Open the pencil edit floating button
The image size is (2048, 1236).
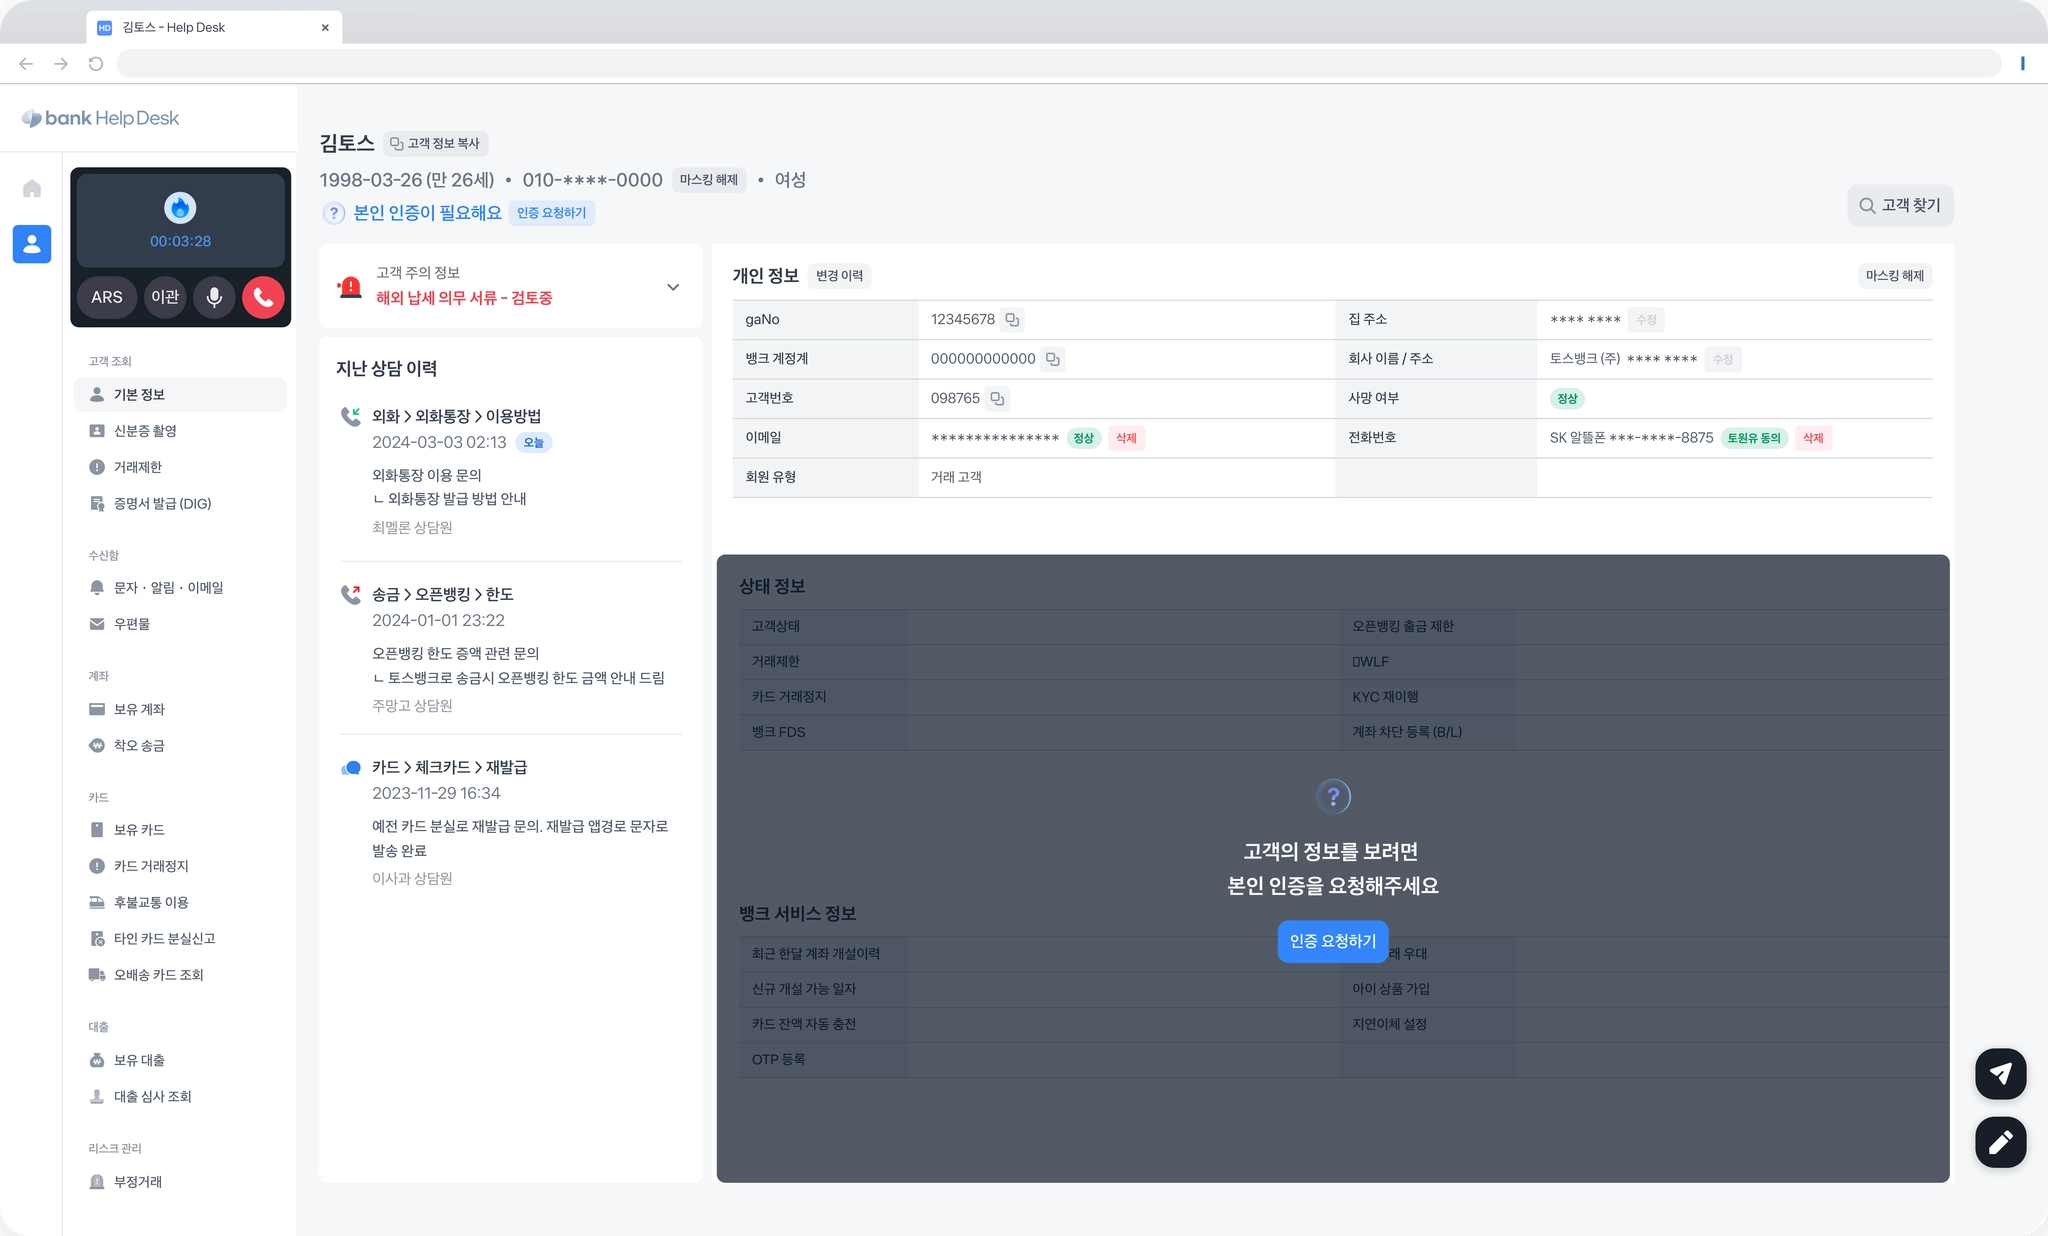[2000, 1142]
